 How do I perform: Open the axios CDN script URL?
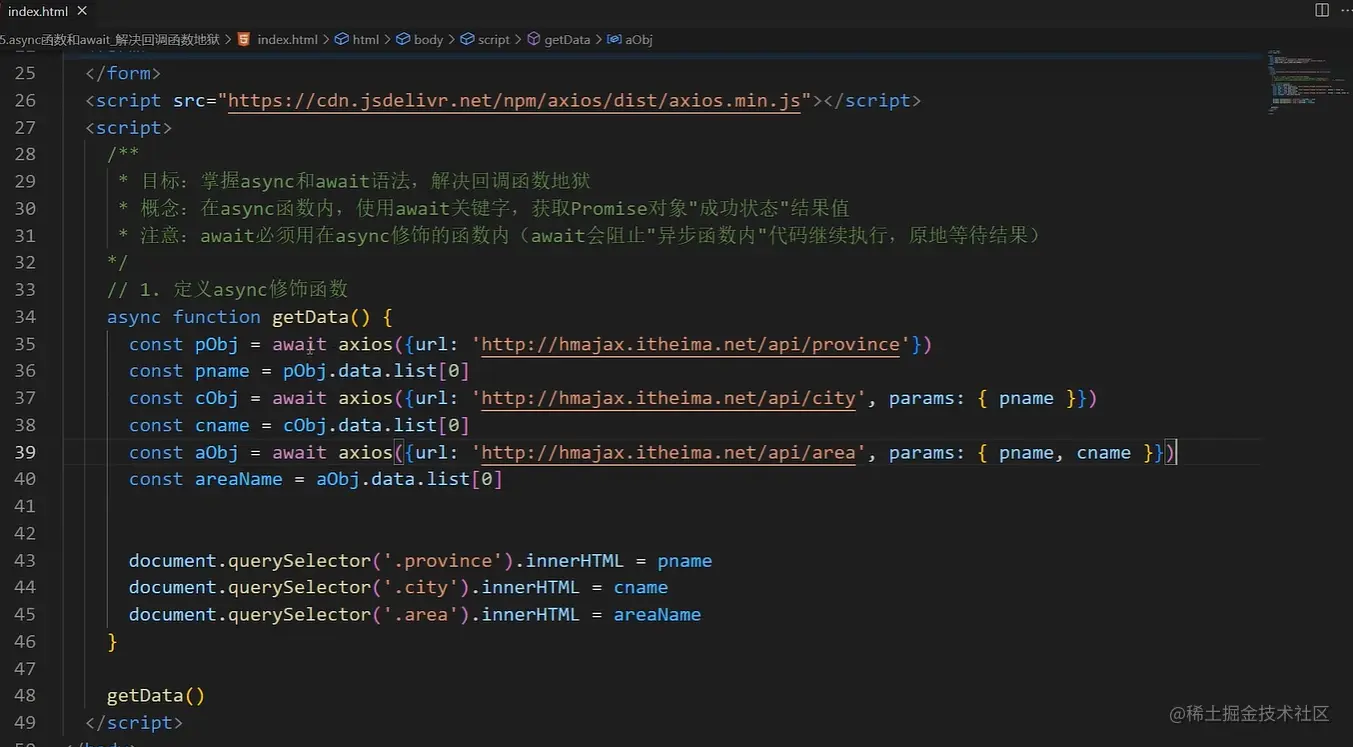(514, 100)
